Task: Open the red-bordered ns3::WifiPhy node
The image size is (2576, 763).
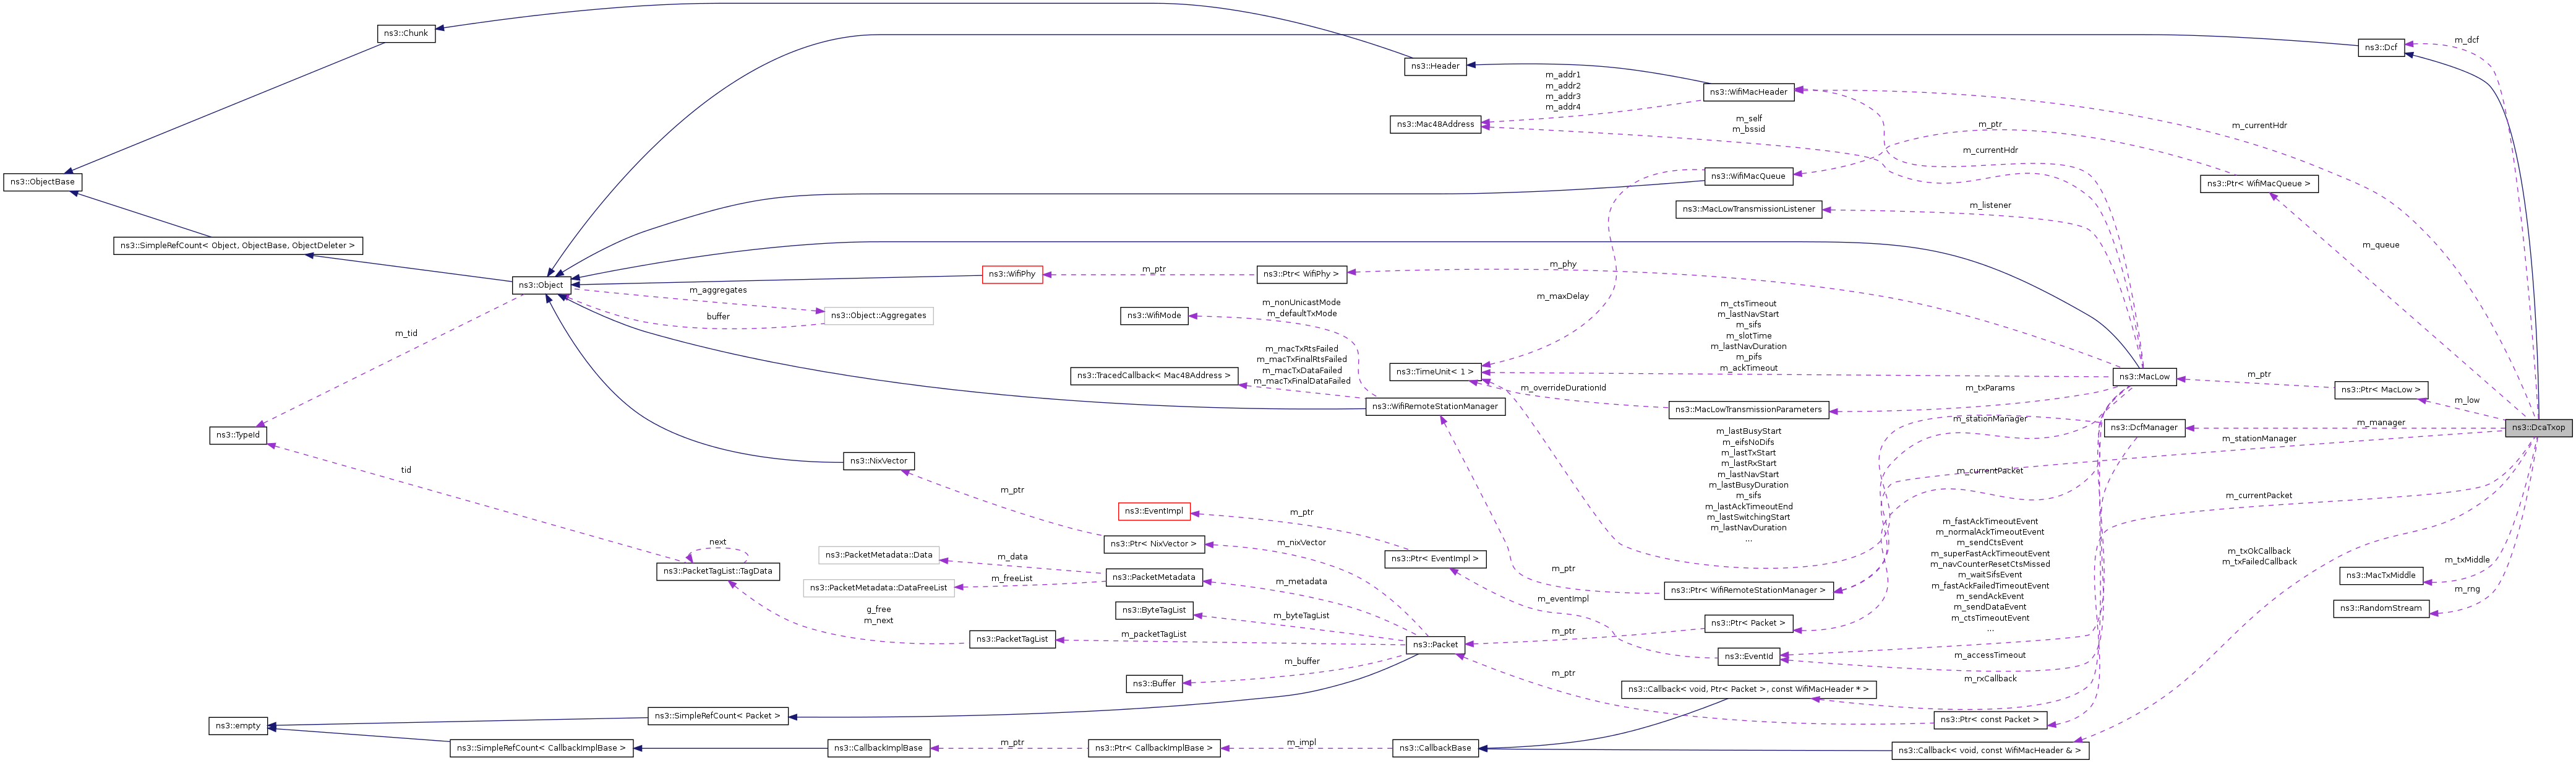Action: tap(1012, 274)
